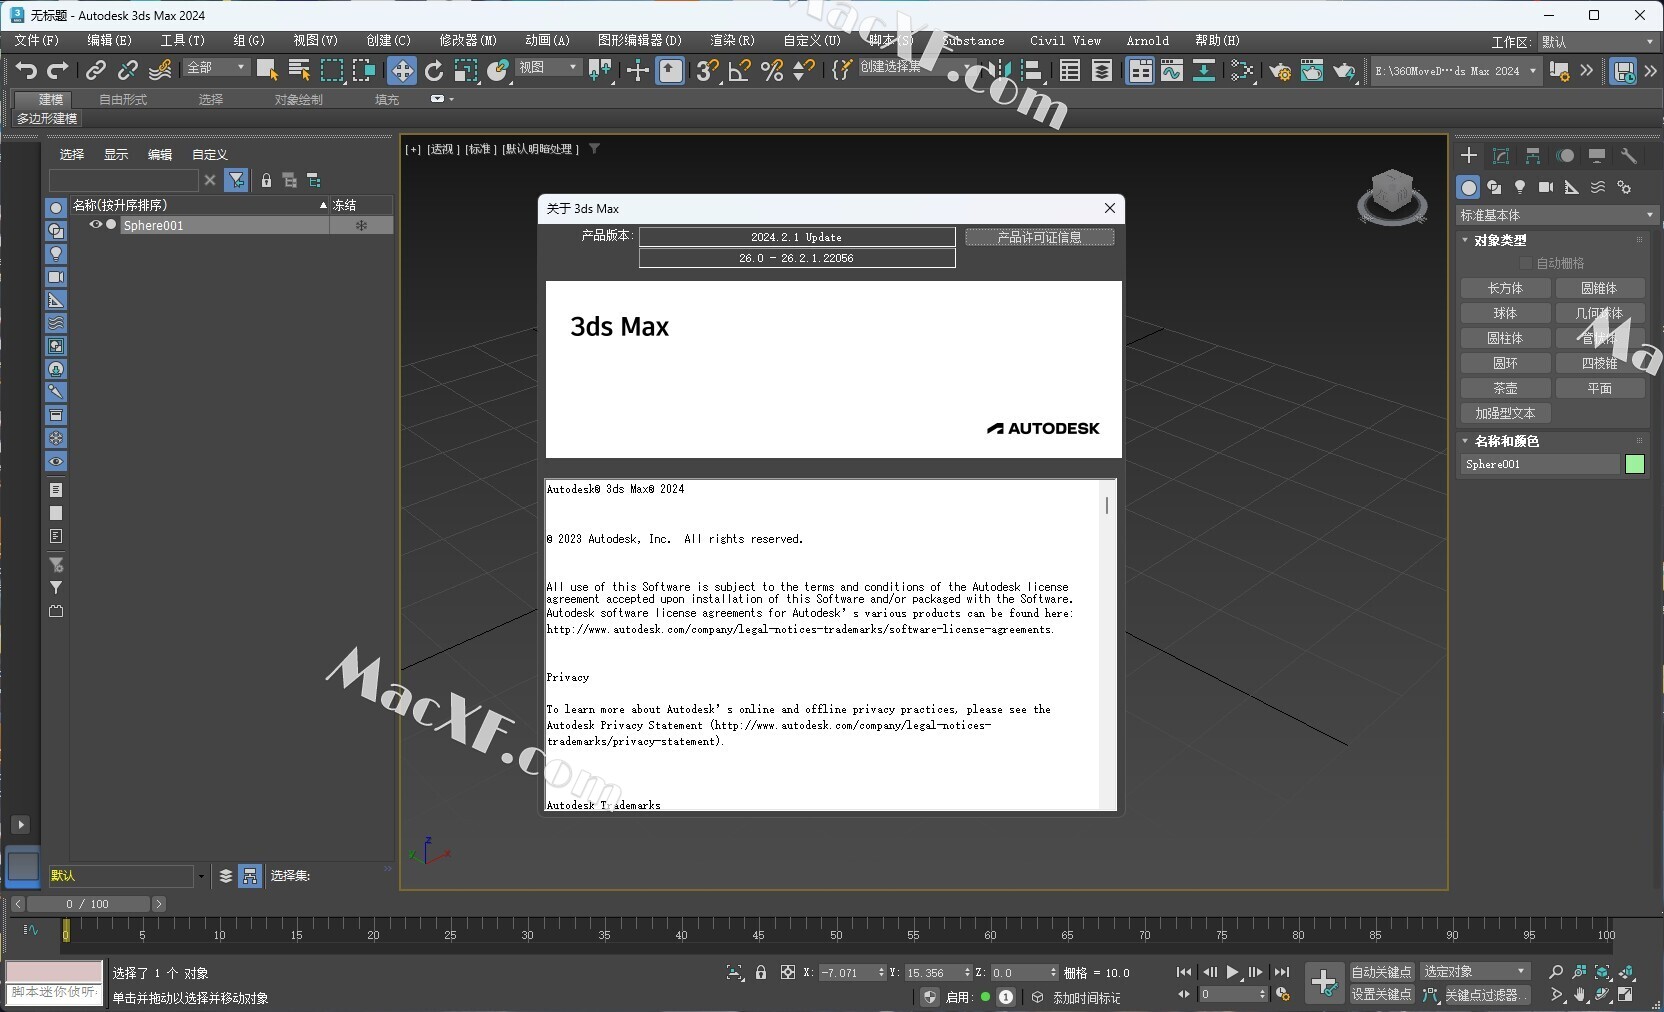Click the 自动关键点 auto key button
The height and width of the screenshot is (1012, 1664).
(1381, 972)
